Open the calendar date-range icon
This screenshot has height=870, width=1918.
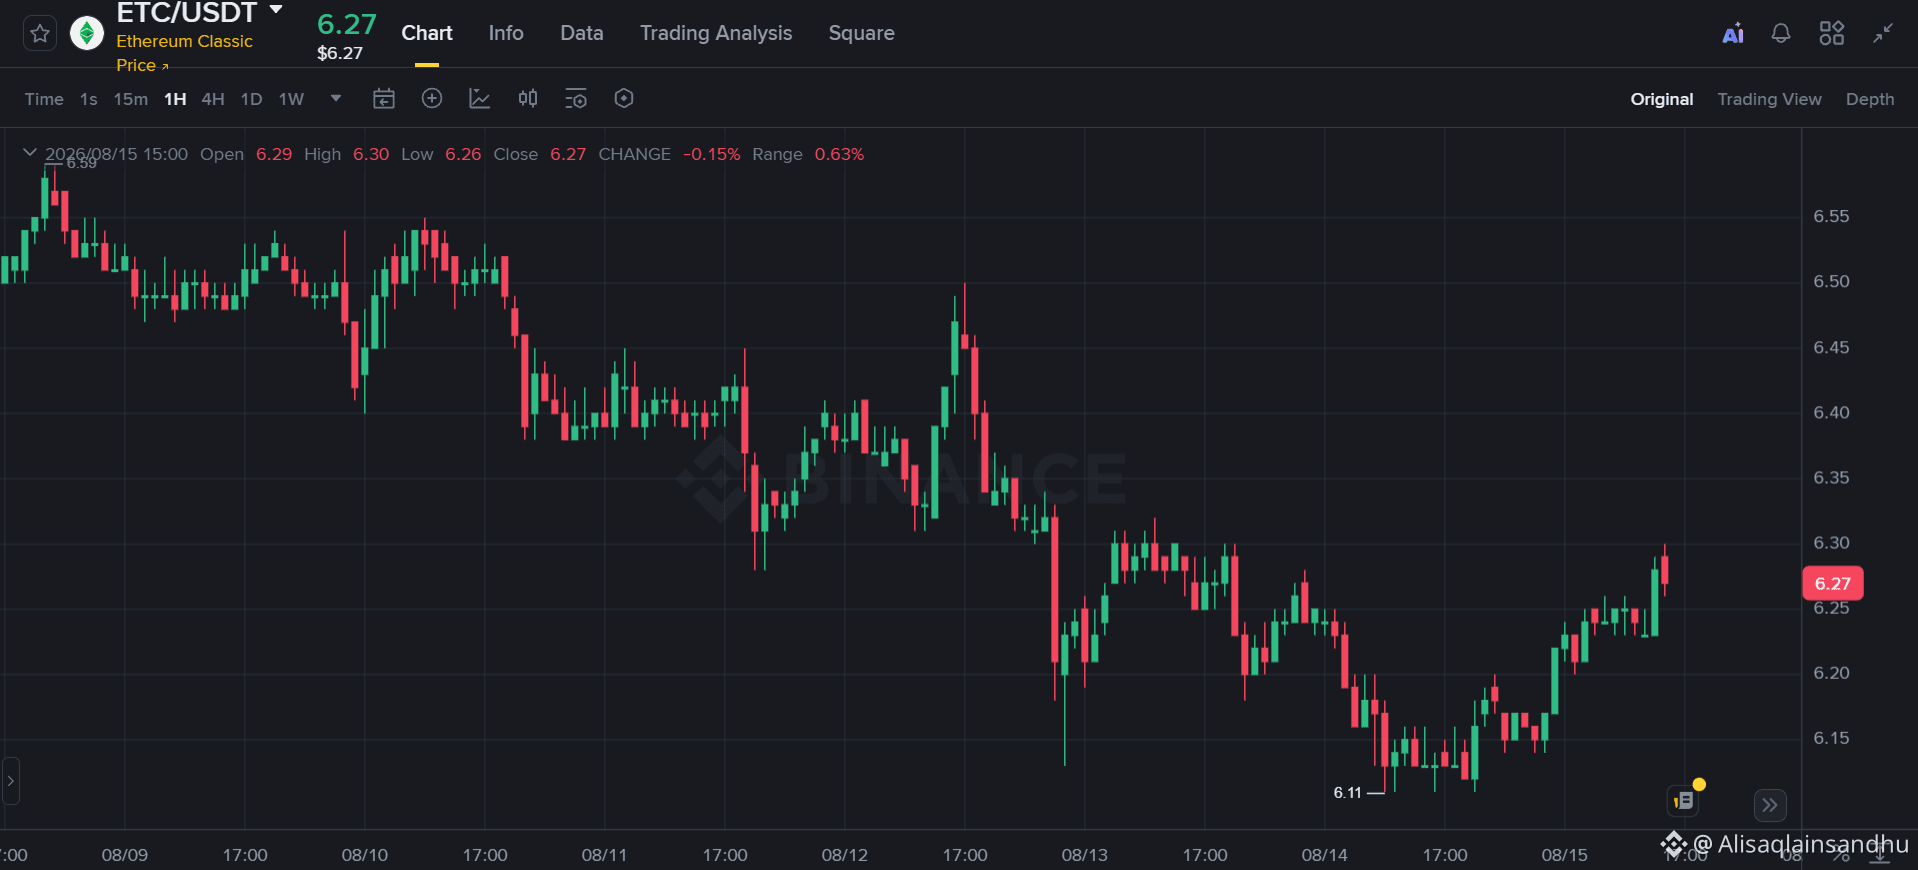pos(384,98)
